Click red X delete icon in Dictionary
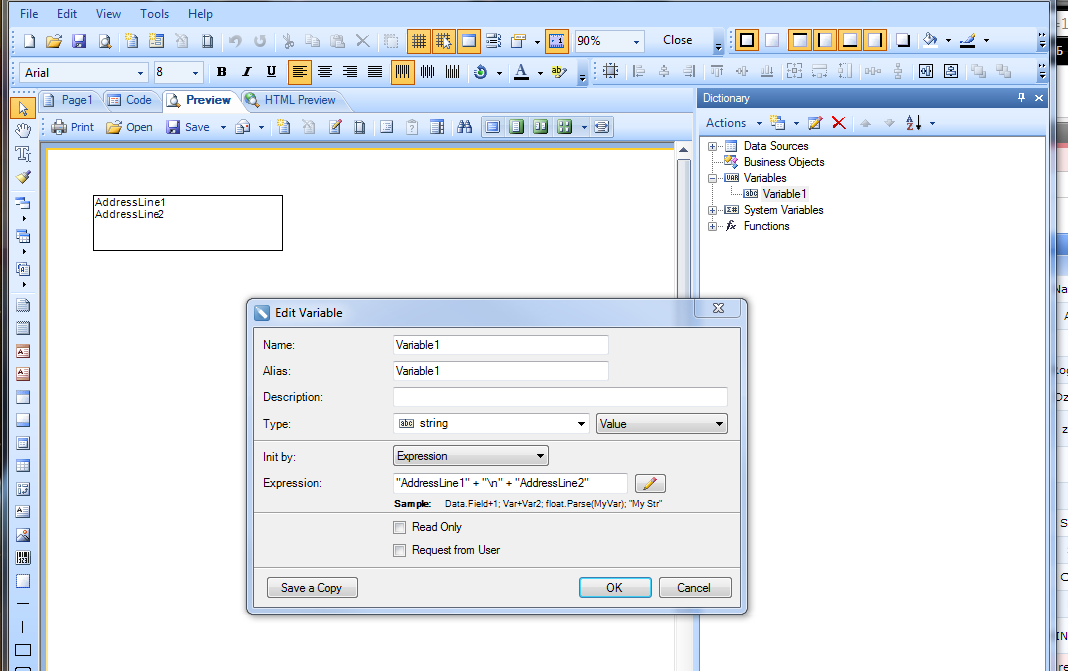 [839, 123]
